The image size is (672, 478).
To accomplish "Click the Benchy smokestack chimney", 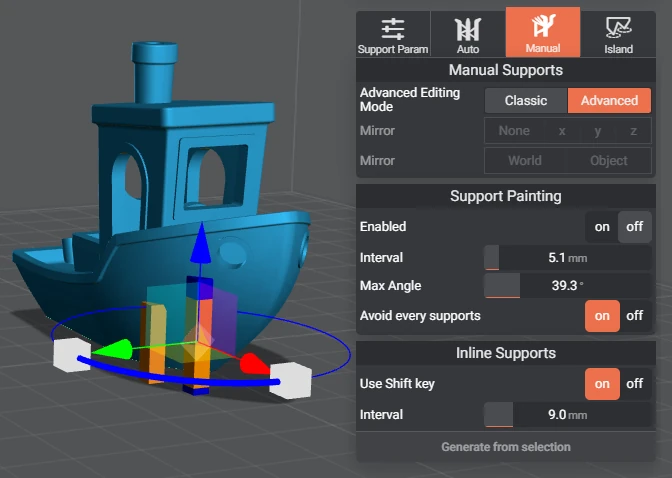I will click(x=154, y=71).
